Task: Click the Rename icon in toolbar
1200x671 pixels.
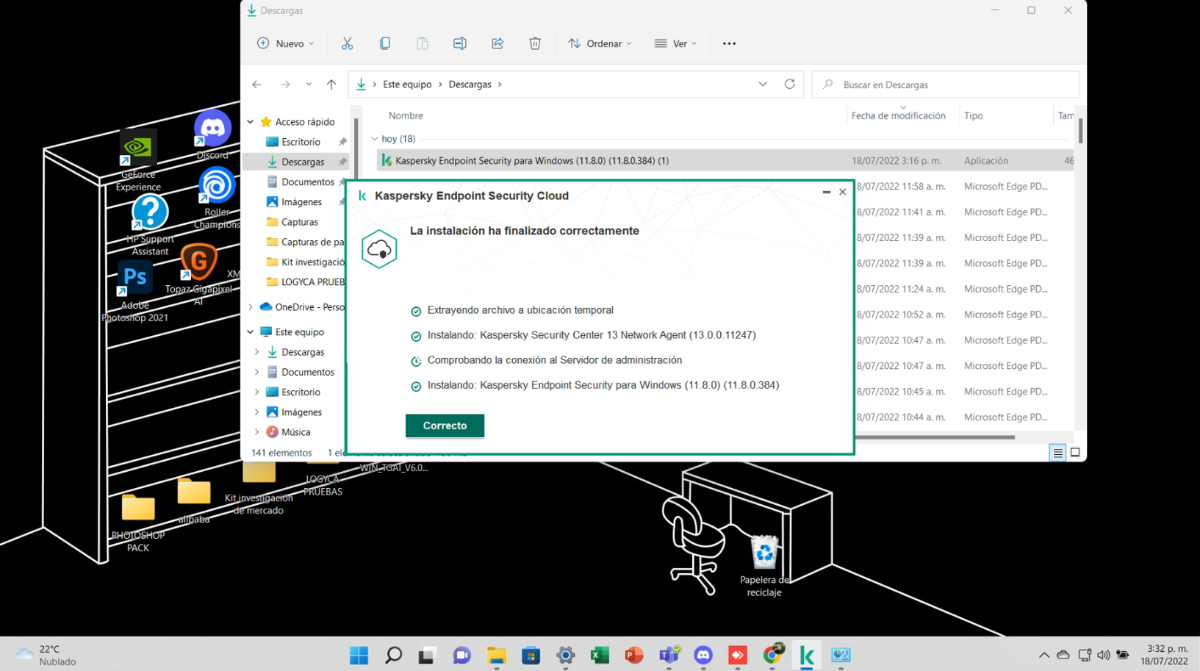Action: tap(460, 44)
